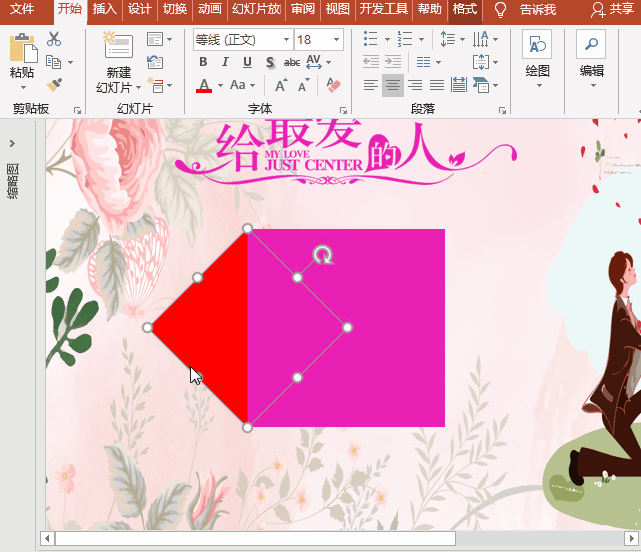Open the Drawing 绘图 group button
The image size is (641, 552).
point(537,59)
